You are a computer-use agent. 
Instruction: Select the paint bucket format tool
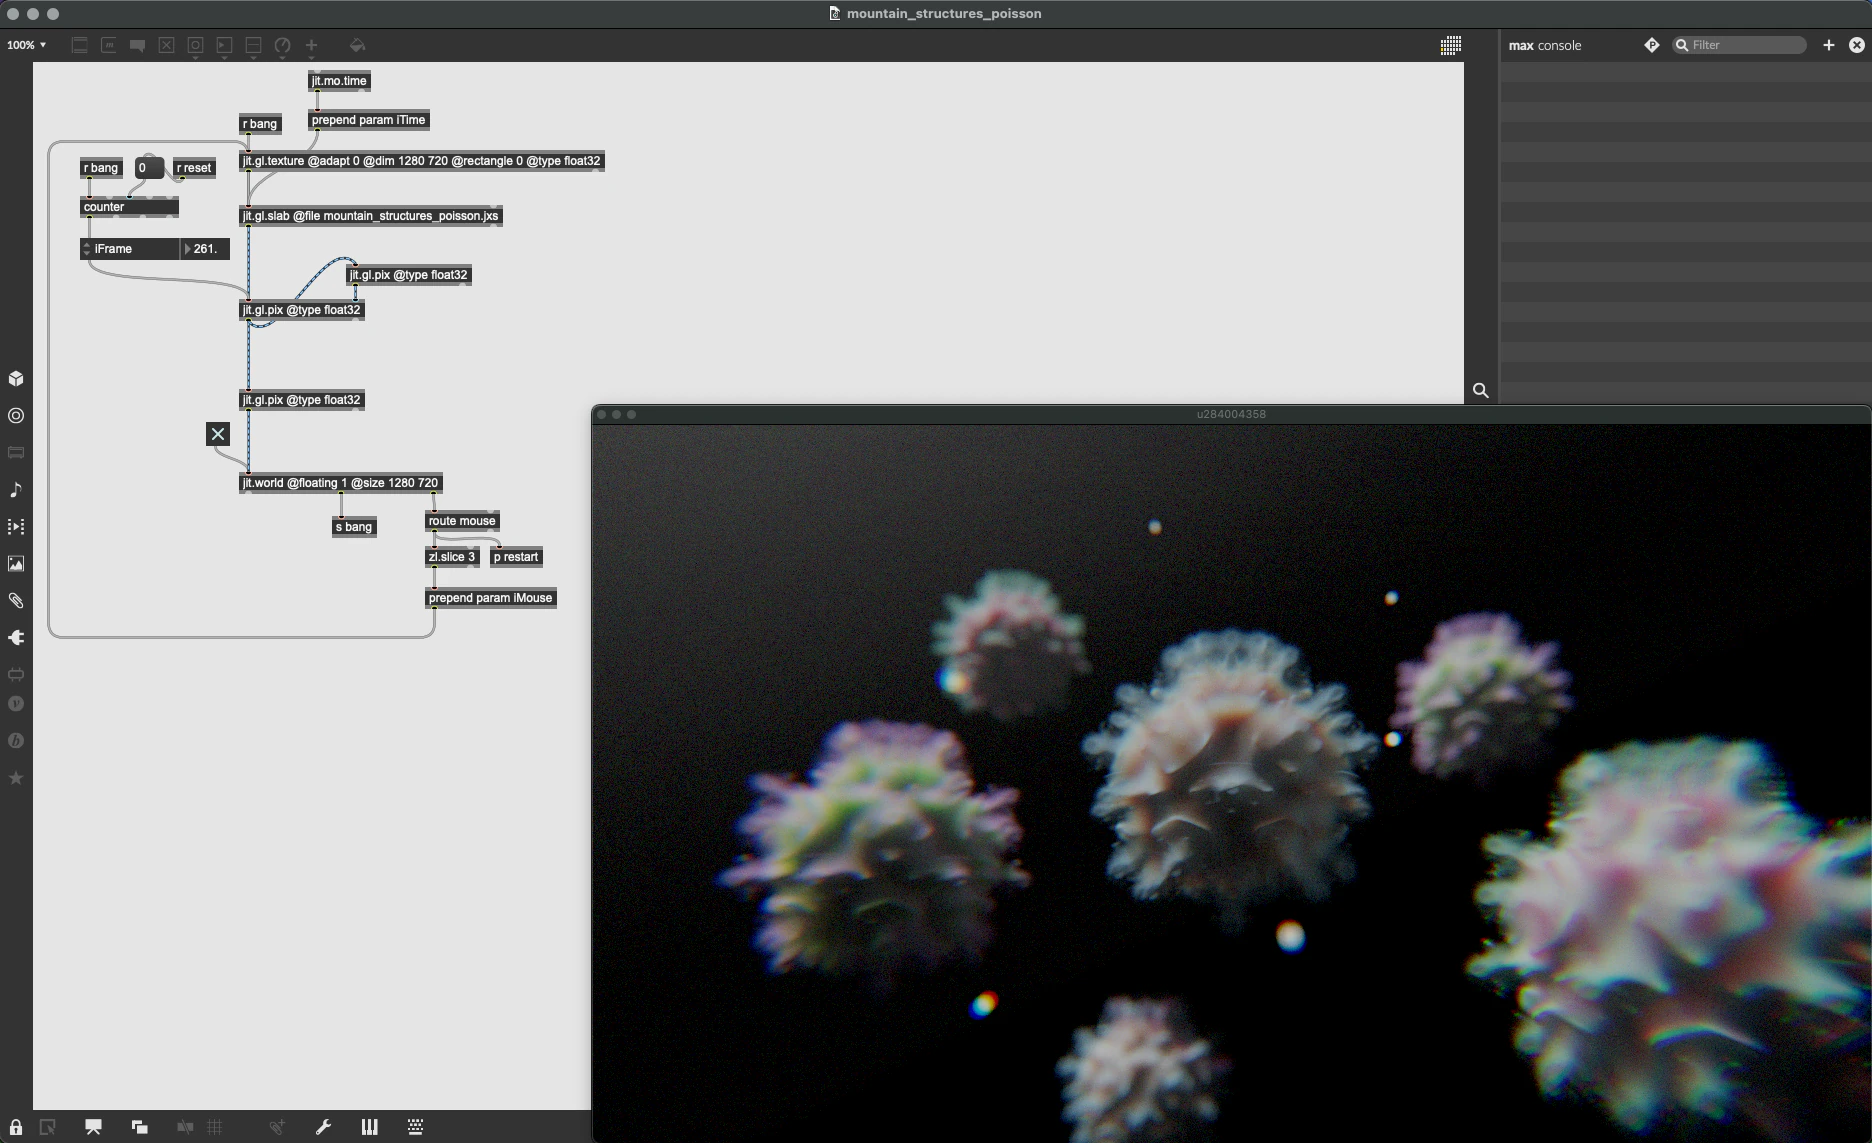tap(357, 45)
